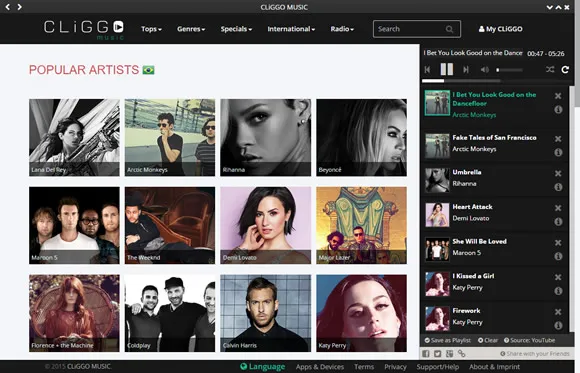Viewport: 580px width, 373px height.
Task: Click the search magnifier icon
Action: click(449, 29)
